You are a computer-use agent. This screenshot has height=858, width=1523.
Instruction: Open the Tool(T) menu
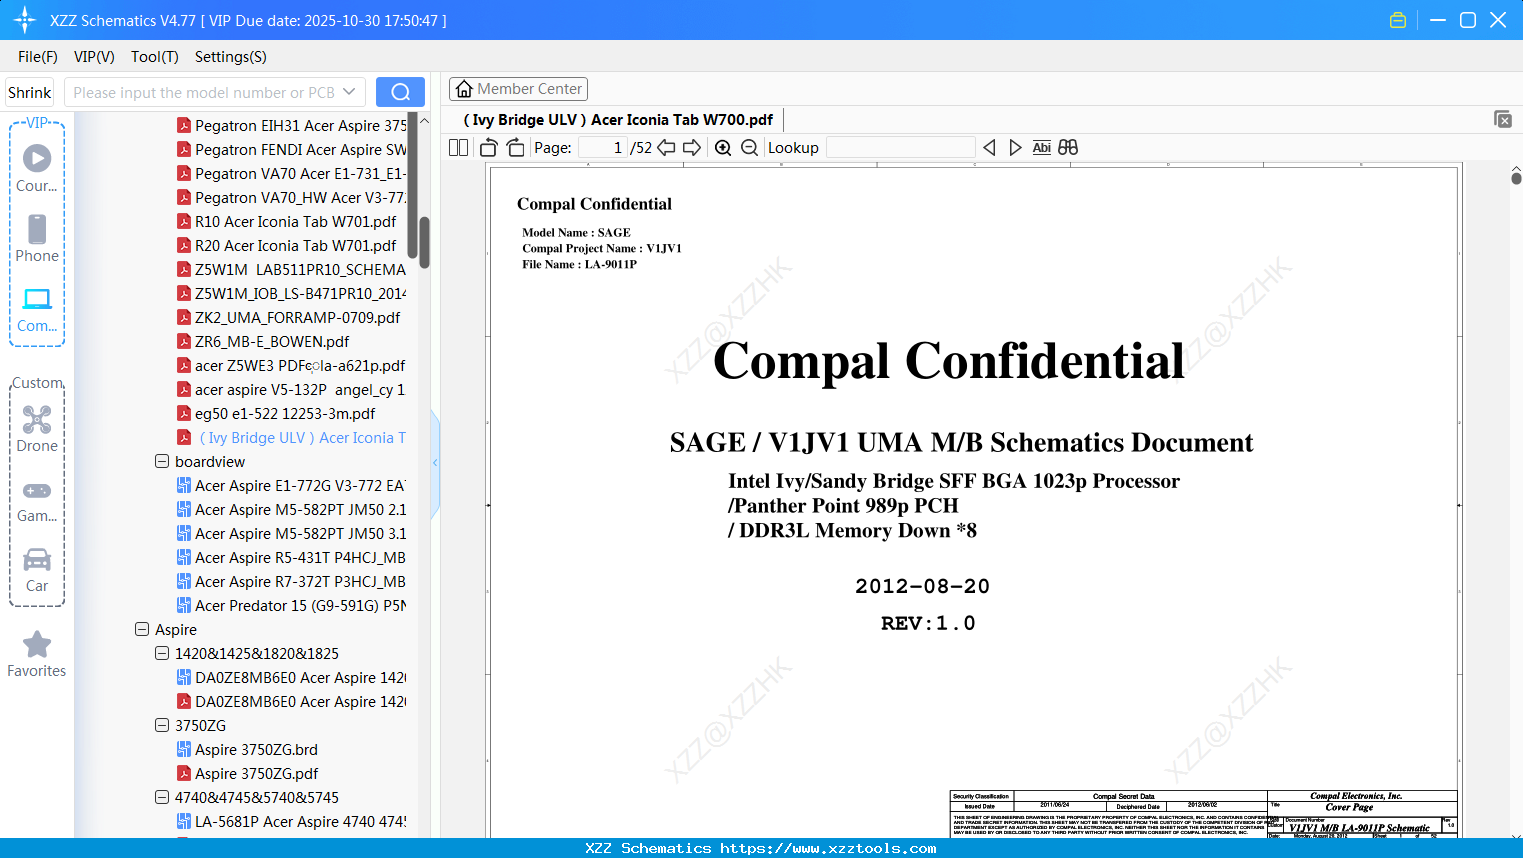[155, 57]
